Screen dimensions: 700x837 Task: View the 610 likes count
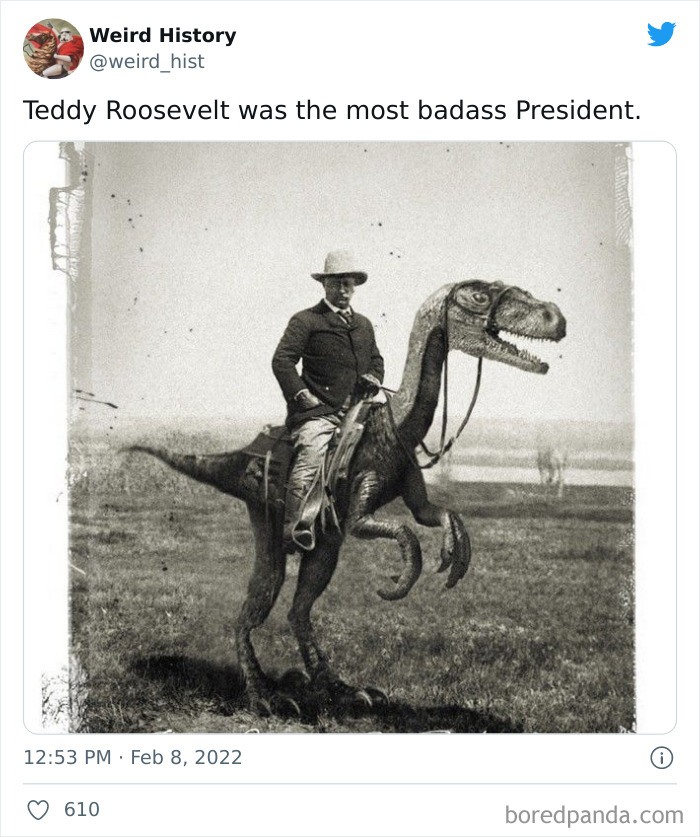coord(82,809)
